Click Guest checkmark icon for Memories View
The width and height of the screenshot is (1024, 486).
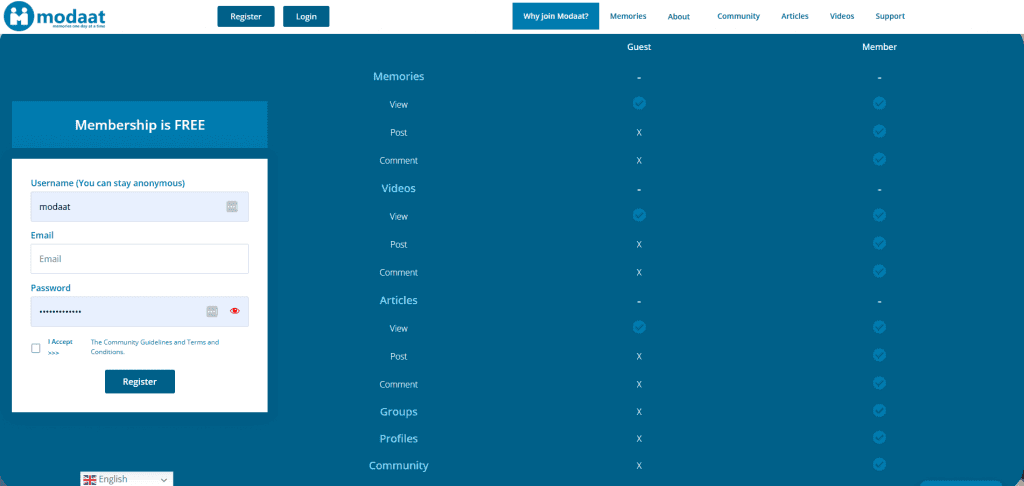(639, 103)
